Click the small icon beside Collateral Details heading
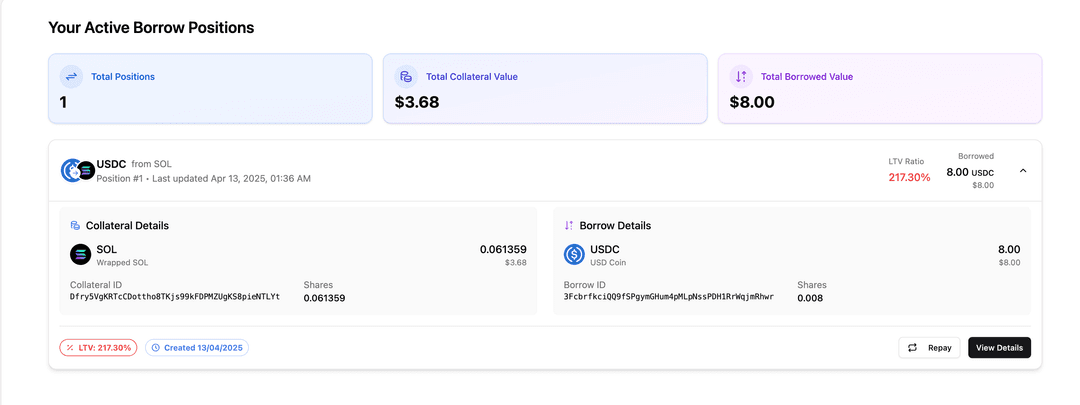 click(x=75, y=226)
